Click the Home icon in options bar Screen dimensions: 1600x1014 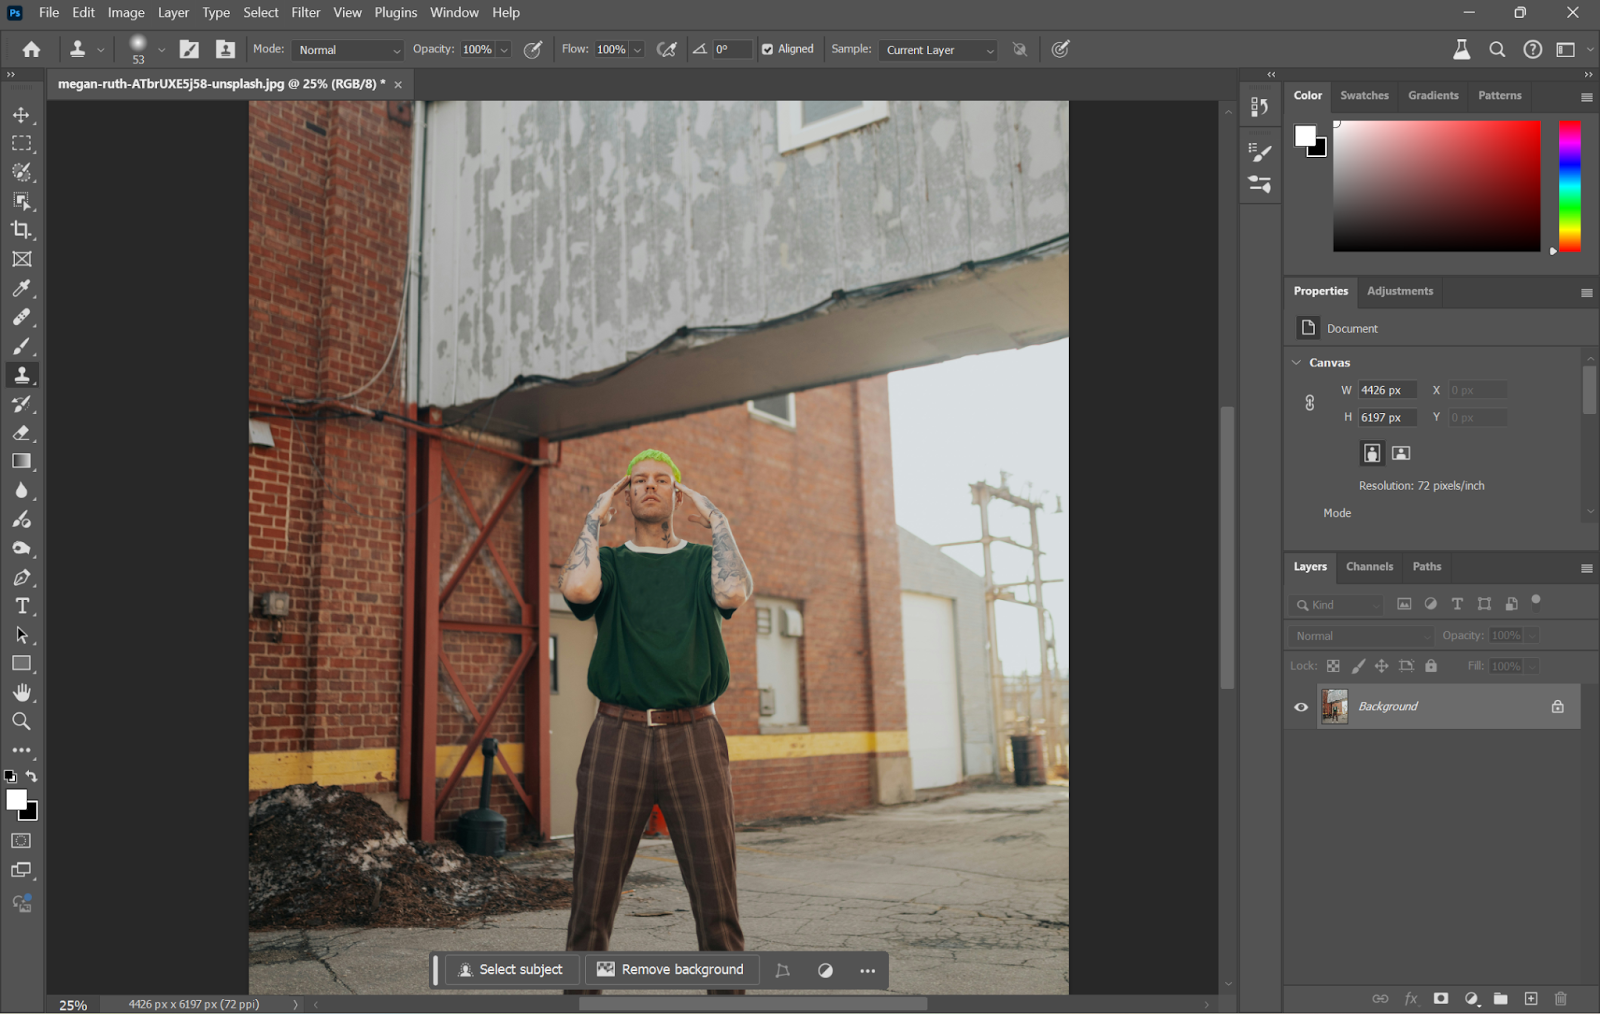click(x=32, y=49)
